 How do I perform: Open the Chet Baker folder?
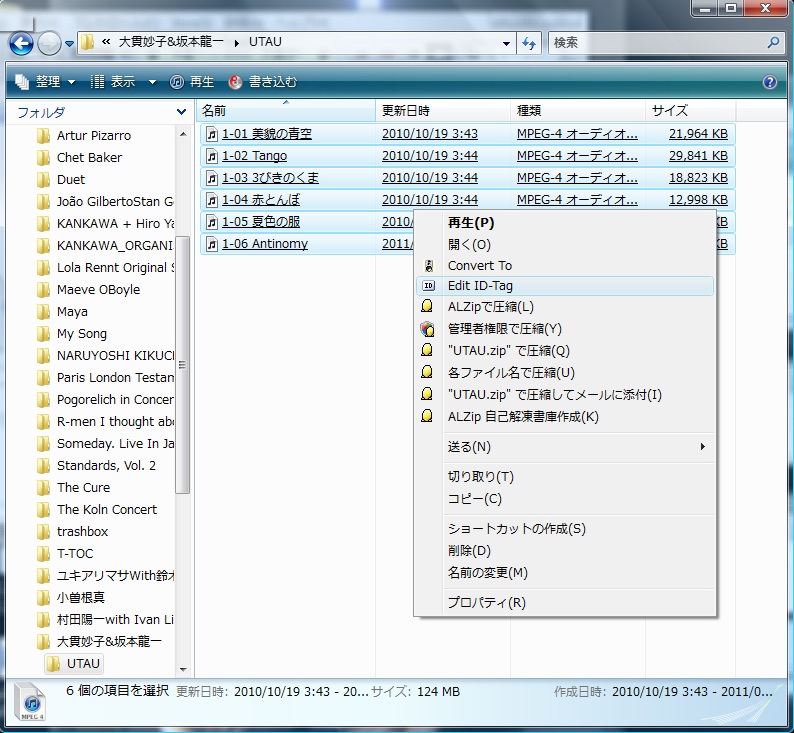pos(89,158)
